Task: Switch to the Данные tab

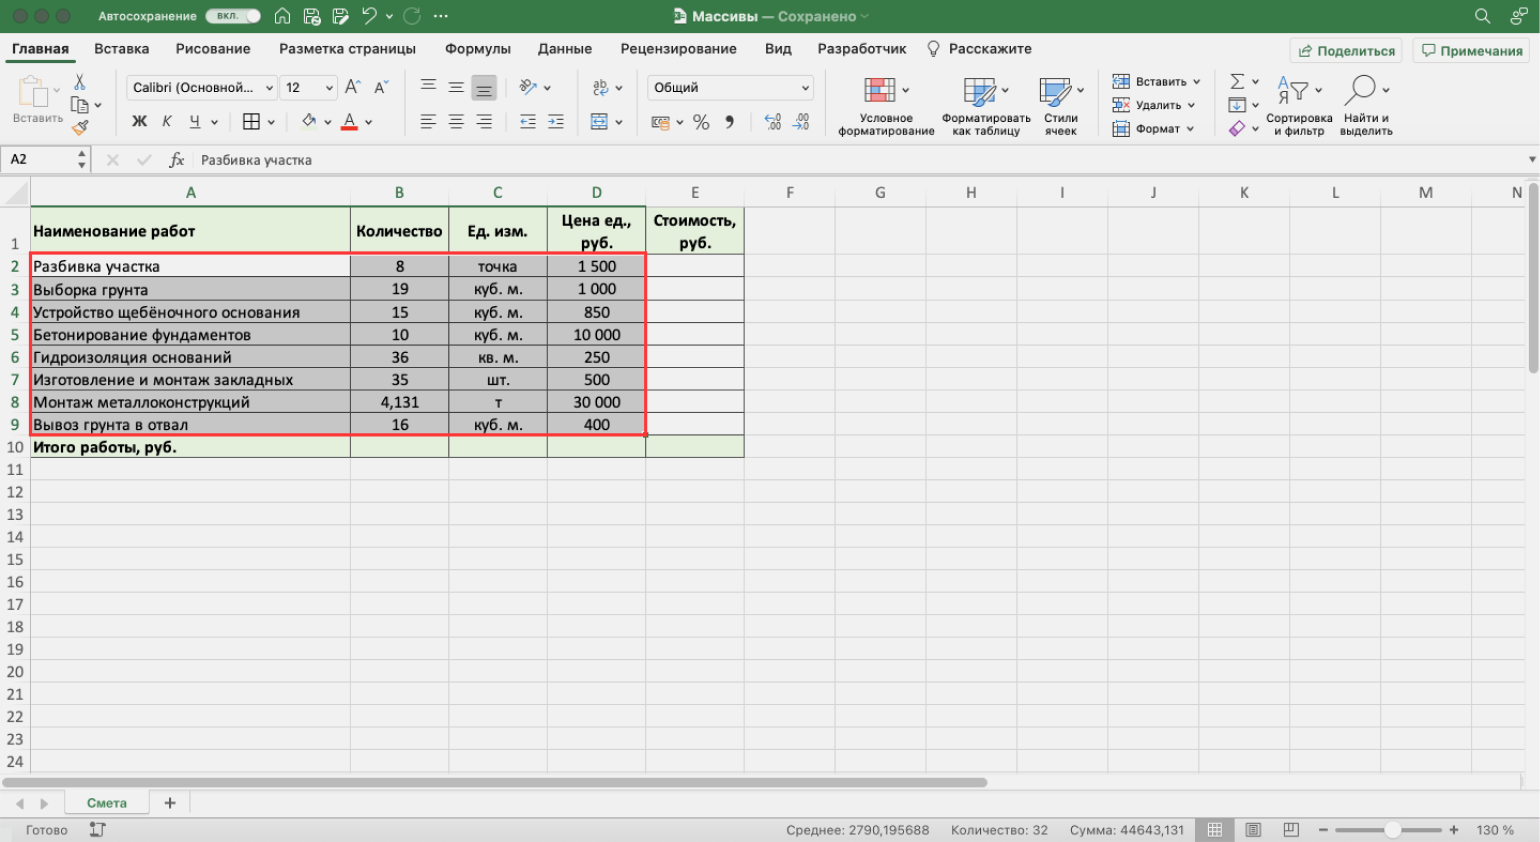Action: coord(564,49)
